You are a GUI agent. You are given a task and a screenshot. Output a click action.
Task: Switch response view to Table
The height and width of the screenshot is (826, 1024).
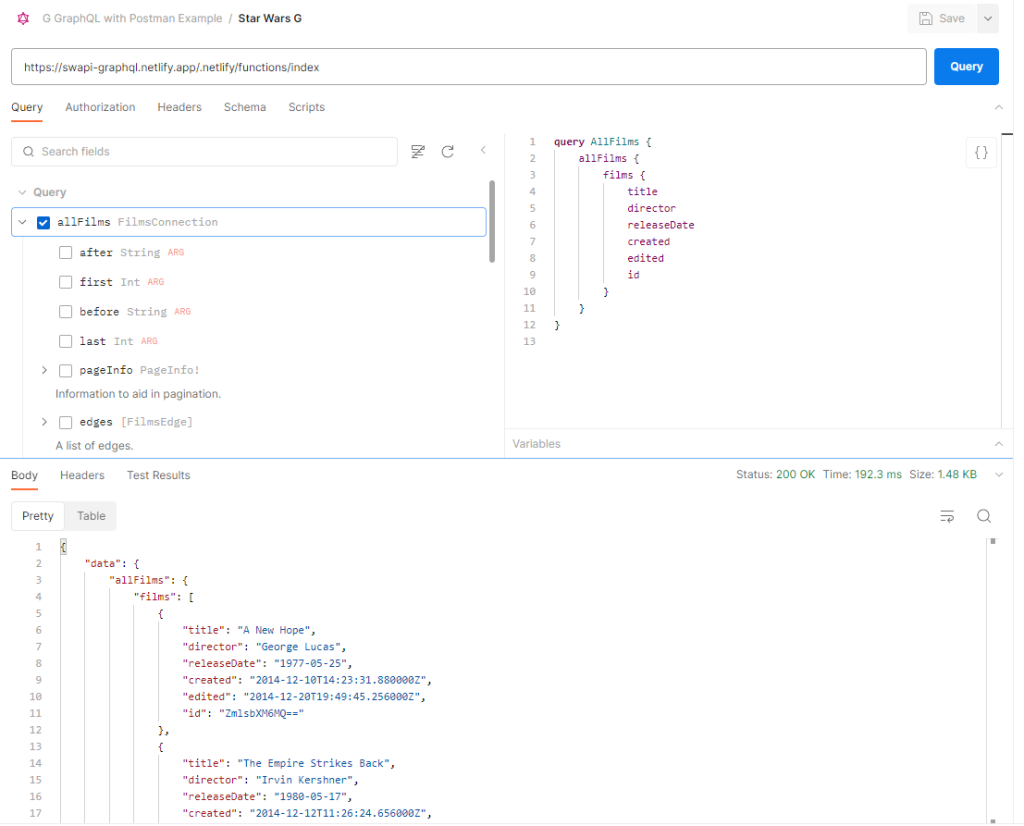(91, 516)
